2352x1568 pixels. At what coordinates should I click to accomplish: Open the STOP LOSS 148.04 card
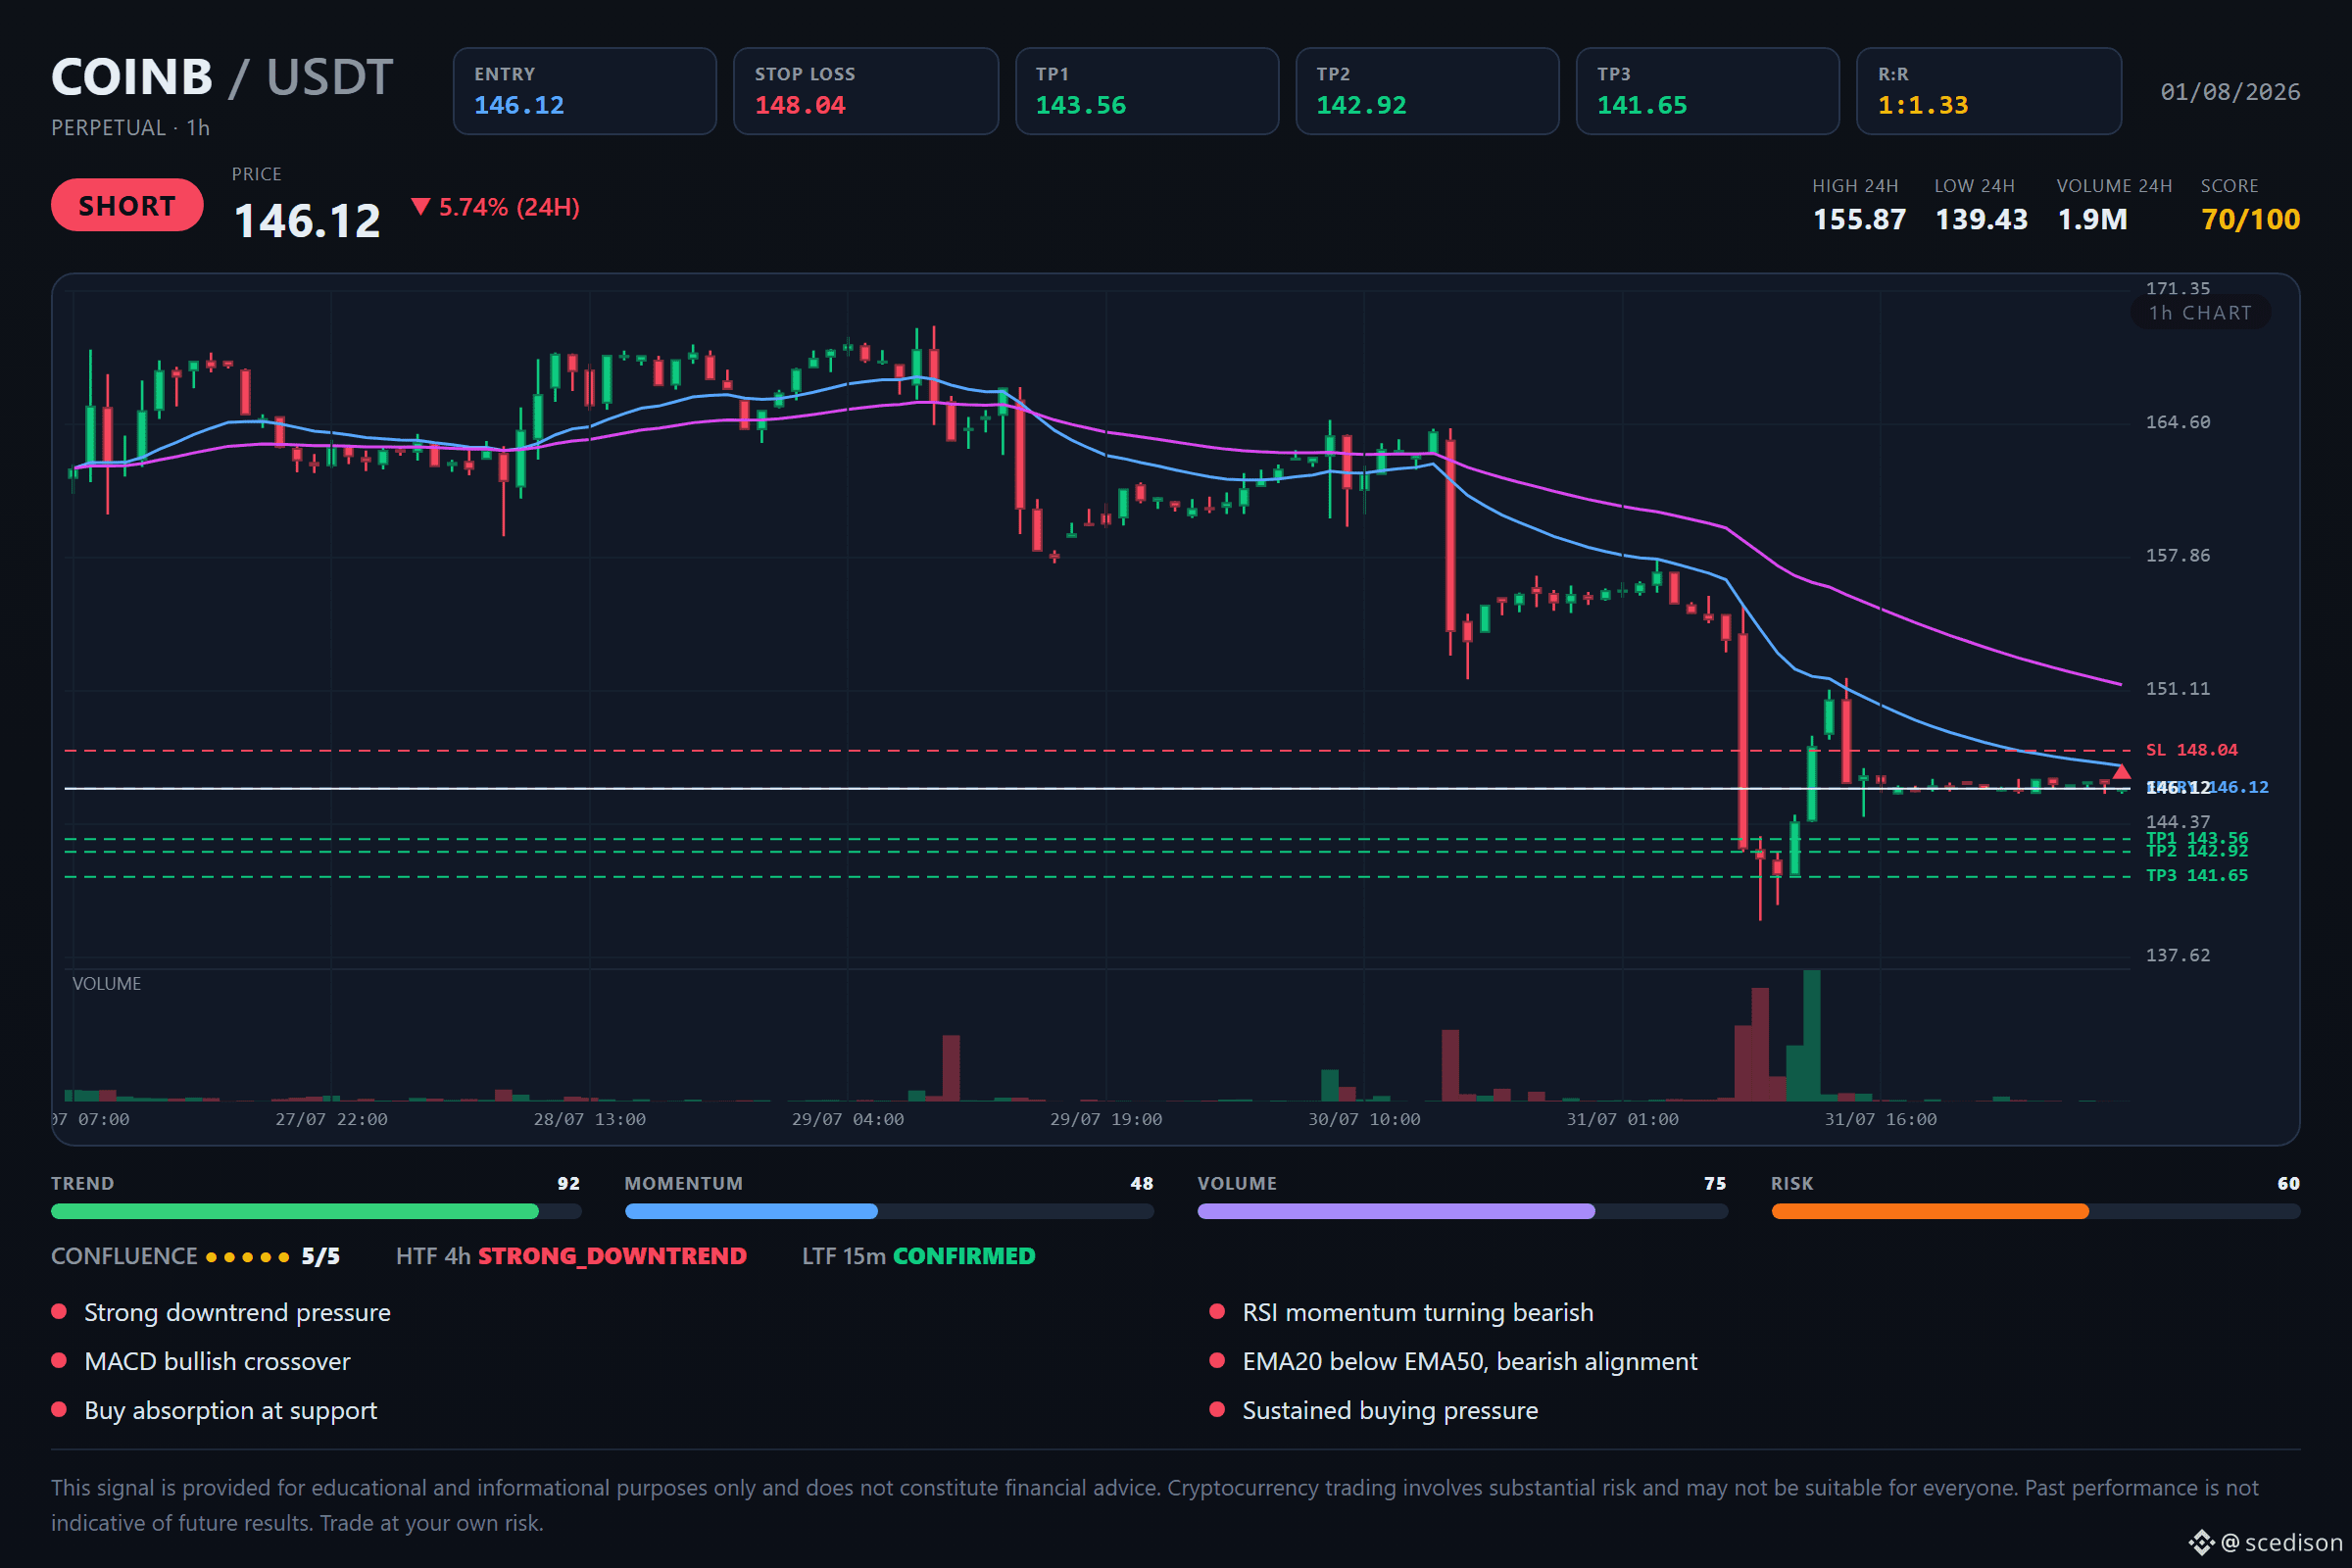pyautogui.click(x=866, y=91)
